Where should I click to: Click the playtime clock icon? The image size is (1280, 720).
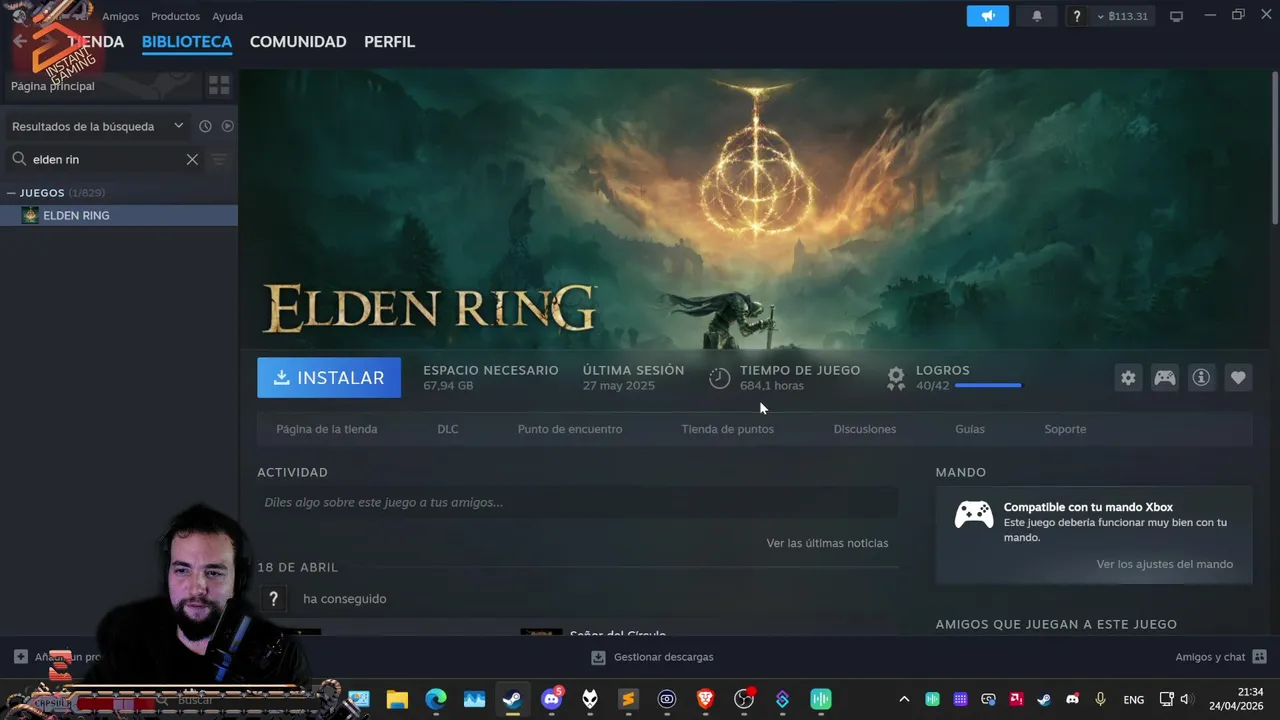720,378
